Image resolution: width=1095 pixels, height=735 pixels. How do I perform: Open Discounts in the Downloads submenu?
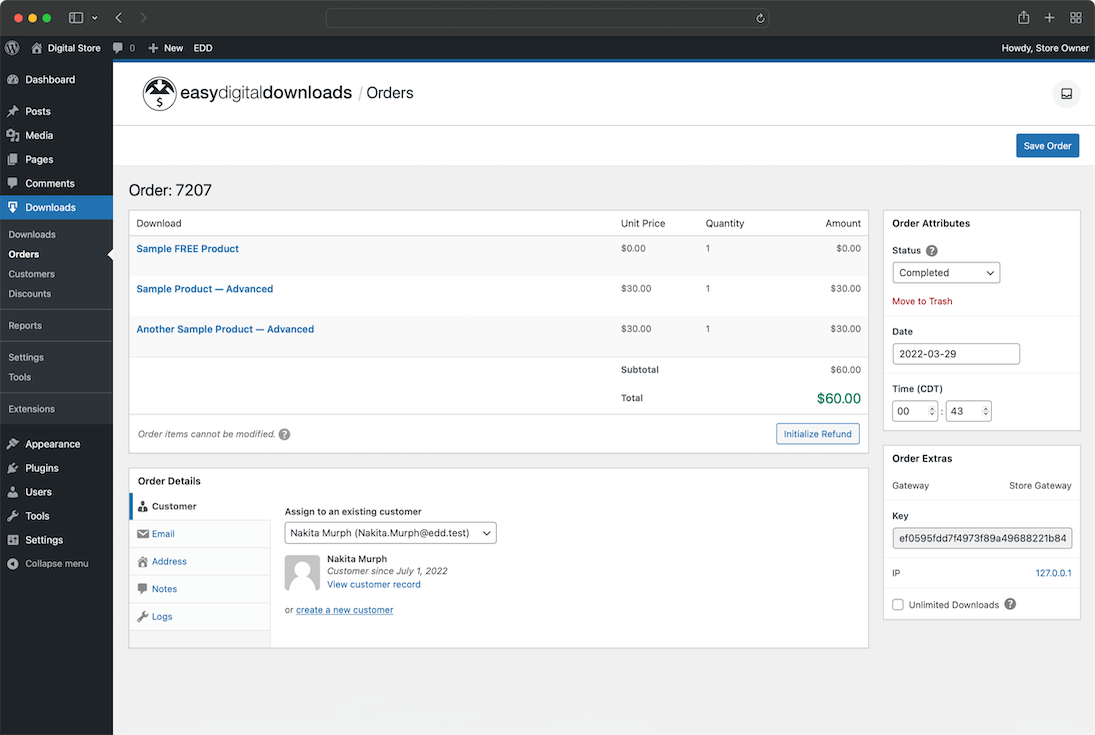point(30,294)
